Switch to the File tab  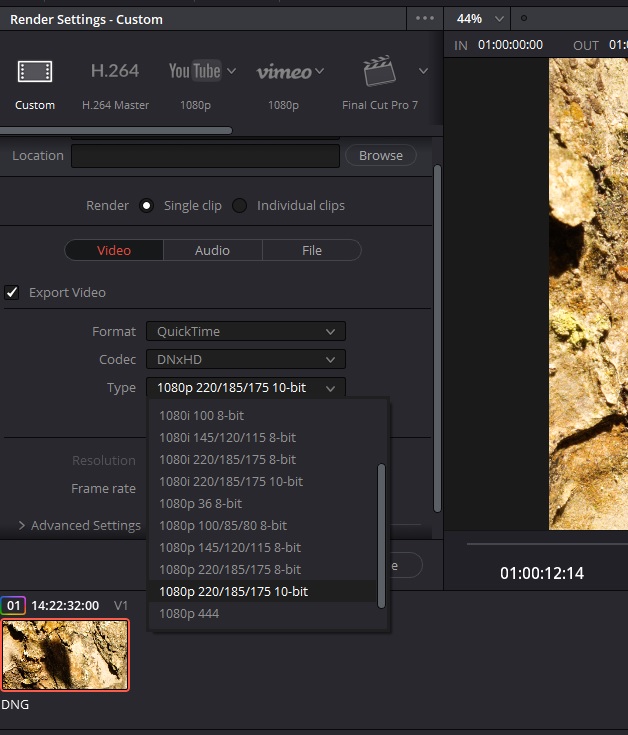click(x=312, y=250)
